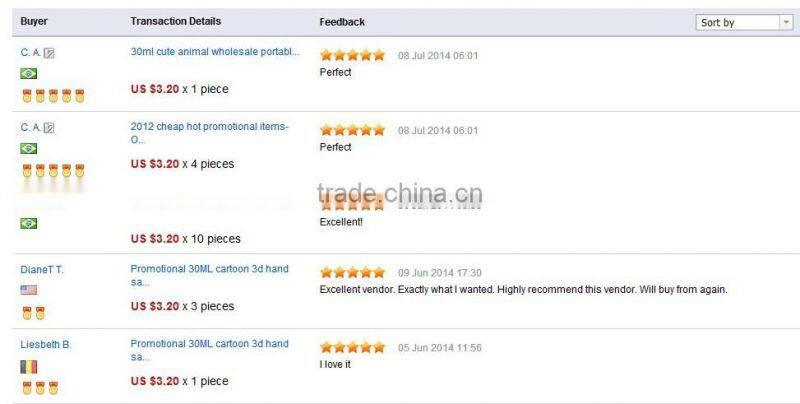Click the Transaction Details column header
Image resolution: width=800 pixels, height=404 pixels.
pos(176,21)
